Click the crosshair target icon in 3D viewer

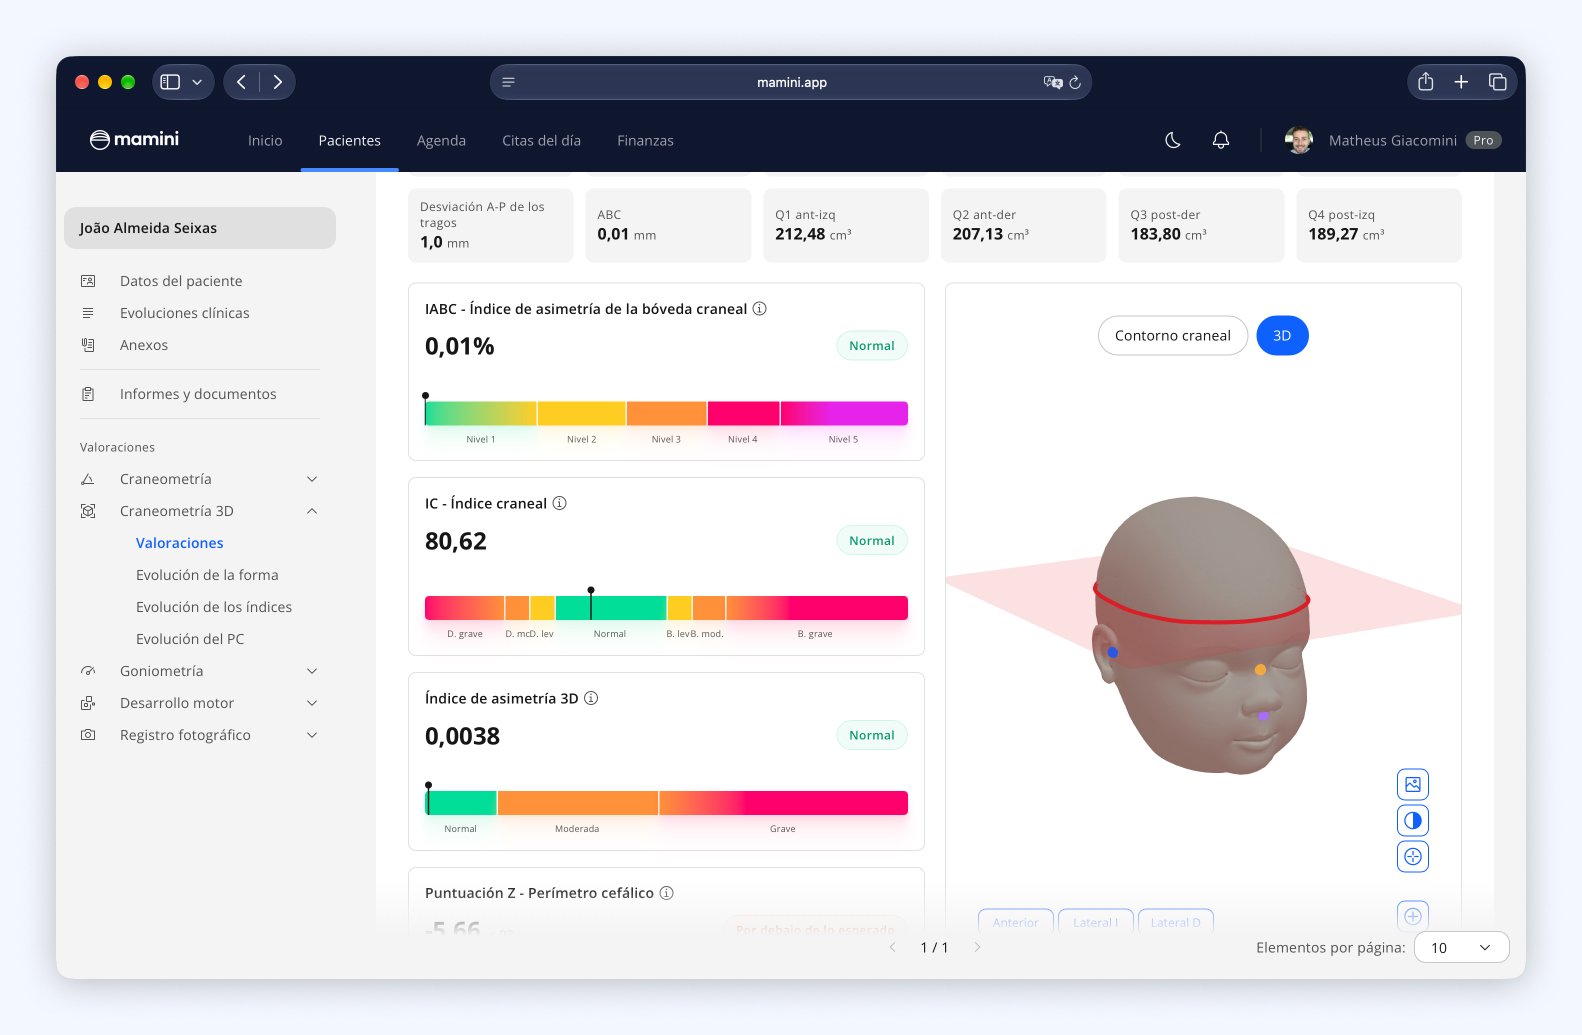coord(1413,856)
